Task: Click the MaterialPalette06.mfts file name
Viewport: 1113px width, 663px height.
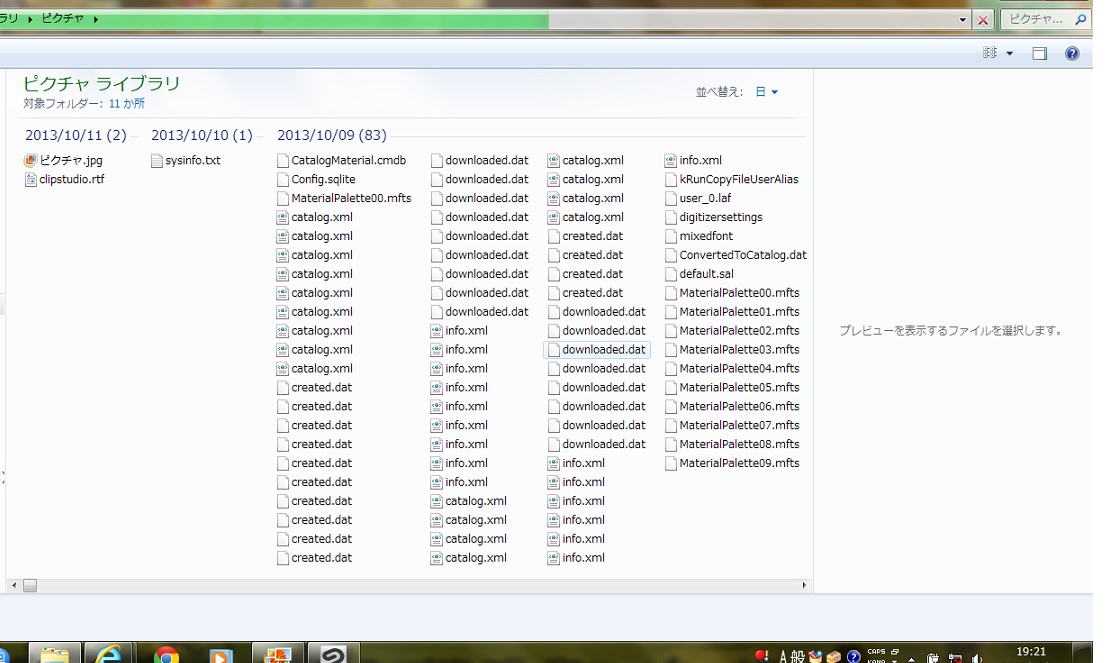Action: click(739, 406)
